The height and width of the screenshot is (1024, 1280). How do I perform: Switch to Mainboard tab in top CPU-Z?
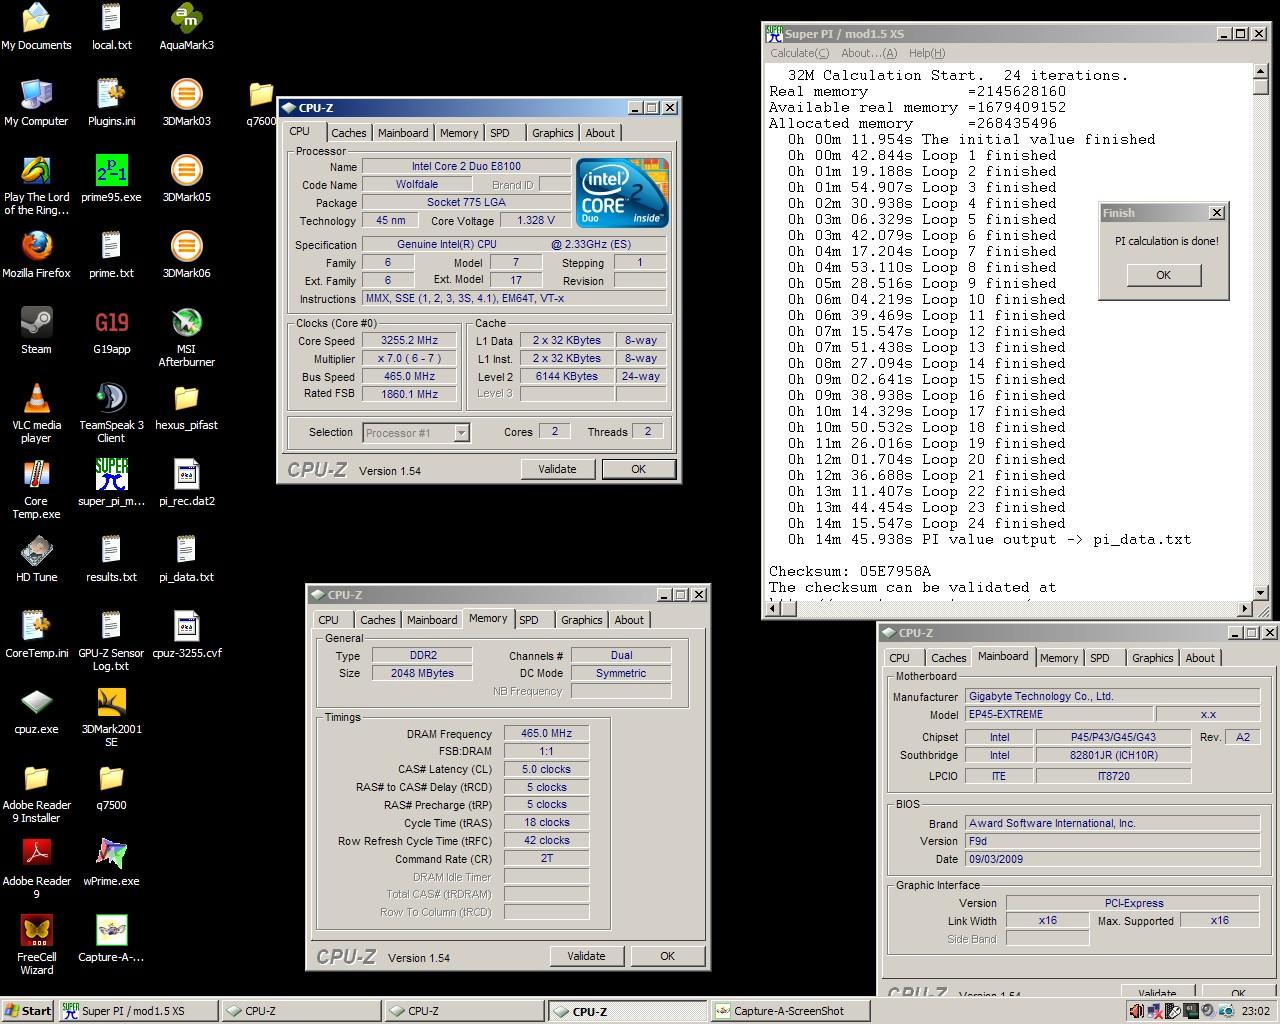click(403, 133)
